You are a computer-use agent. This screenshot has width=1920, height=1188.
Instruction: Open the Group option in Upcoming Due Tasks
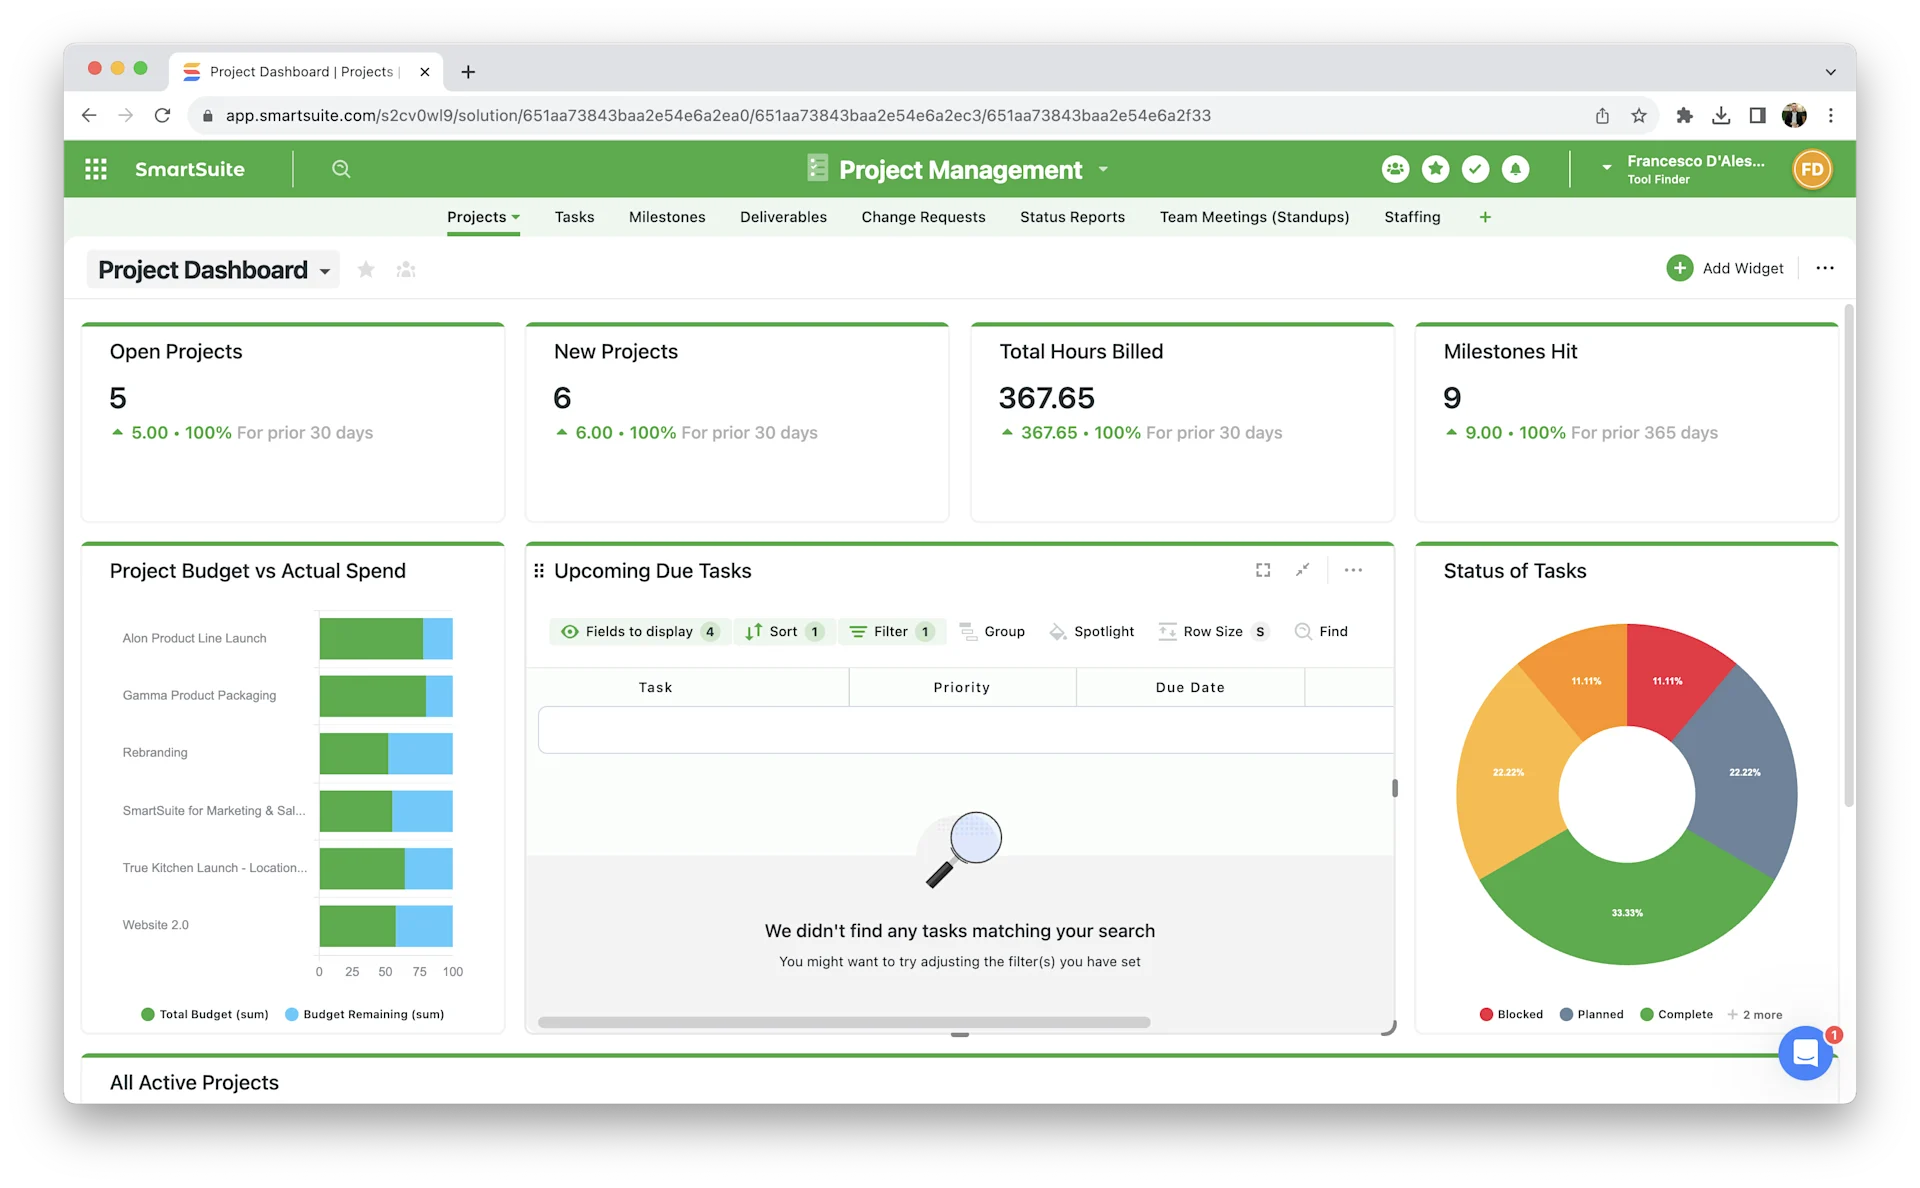(x=993, y=631)
